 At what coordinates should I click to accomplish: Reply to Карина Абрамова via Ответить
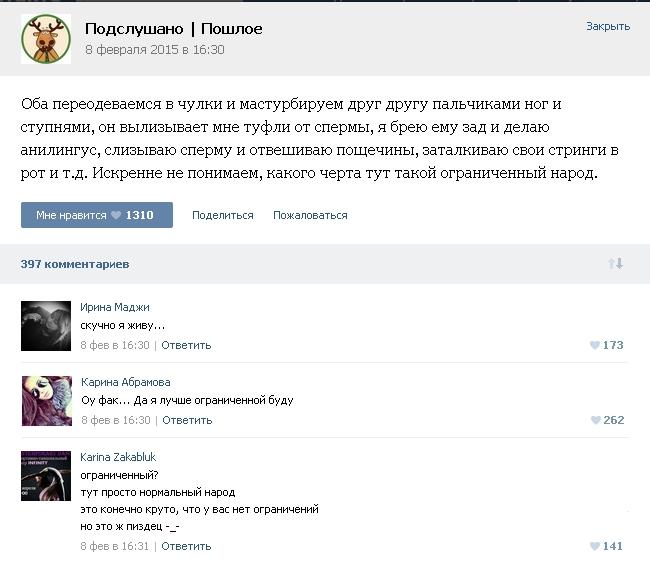coord(187,420)
